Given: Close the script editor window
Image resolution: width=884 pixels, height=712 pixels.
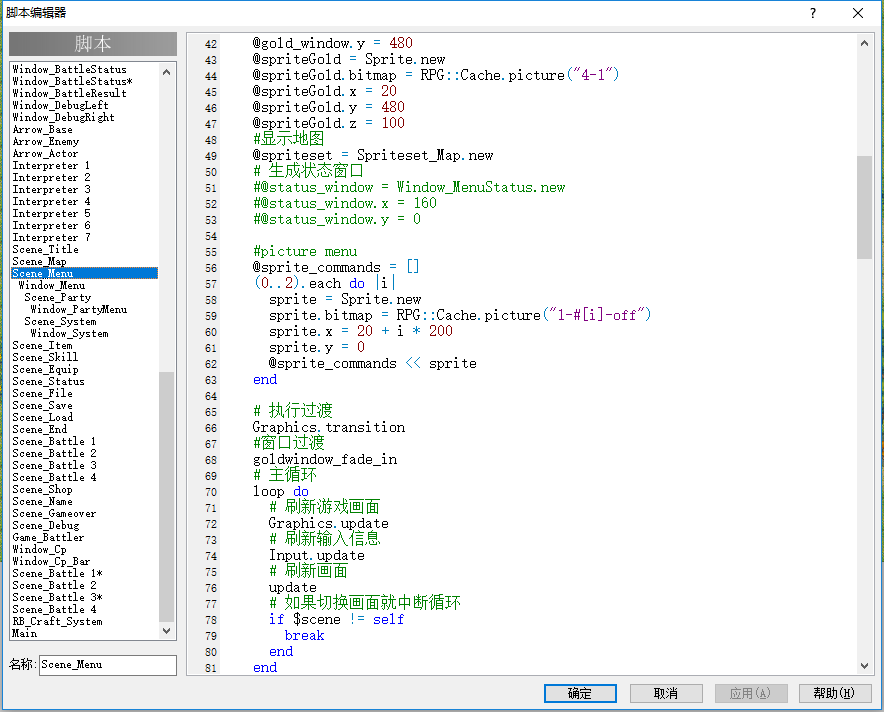Looking at the screenshot, I should point(858,13).
